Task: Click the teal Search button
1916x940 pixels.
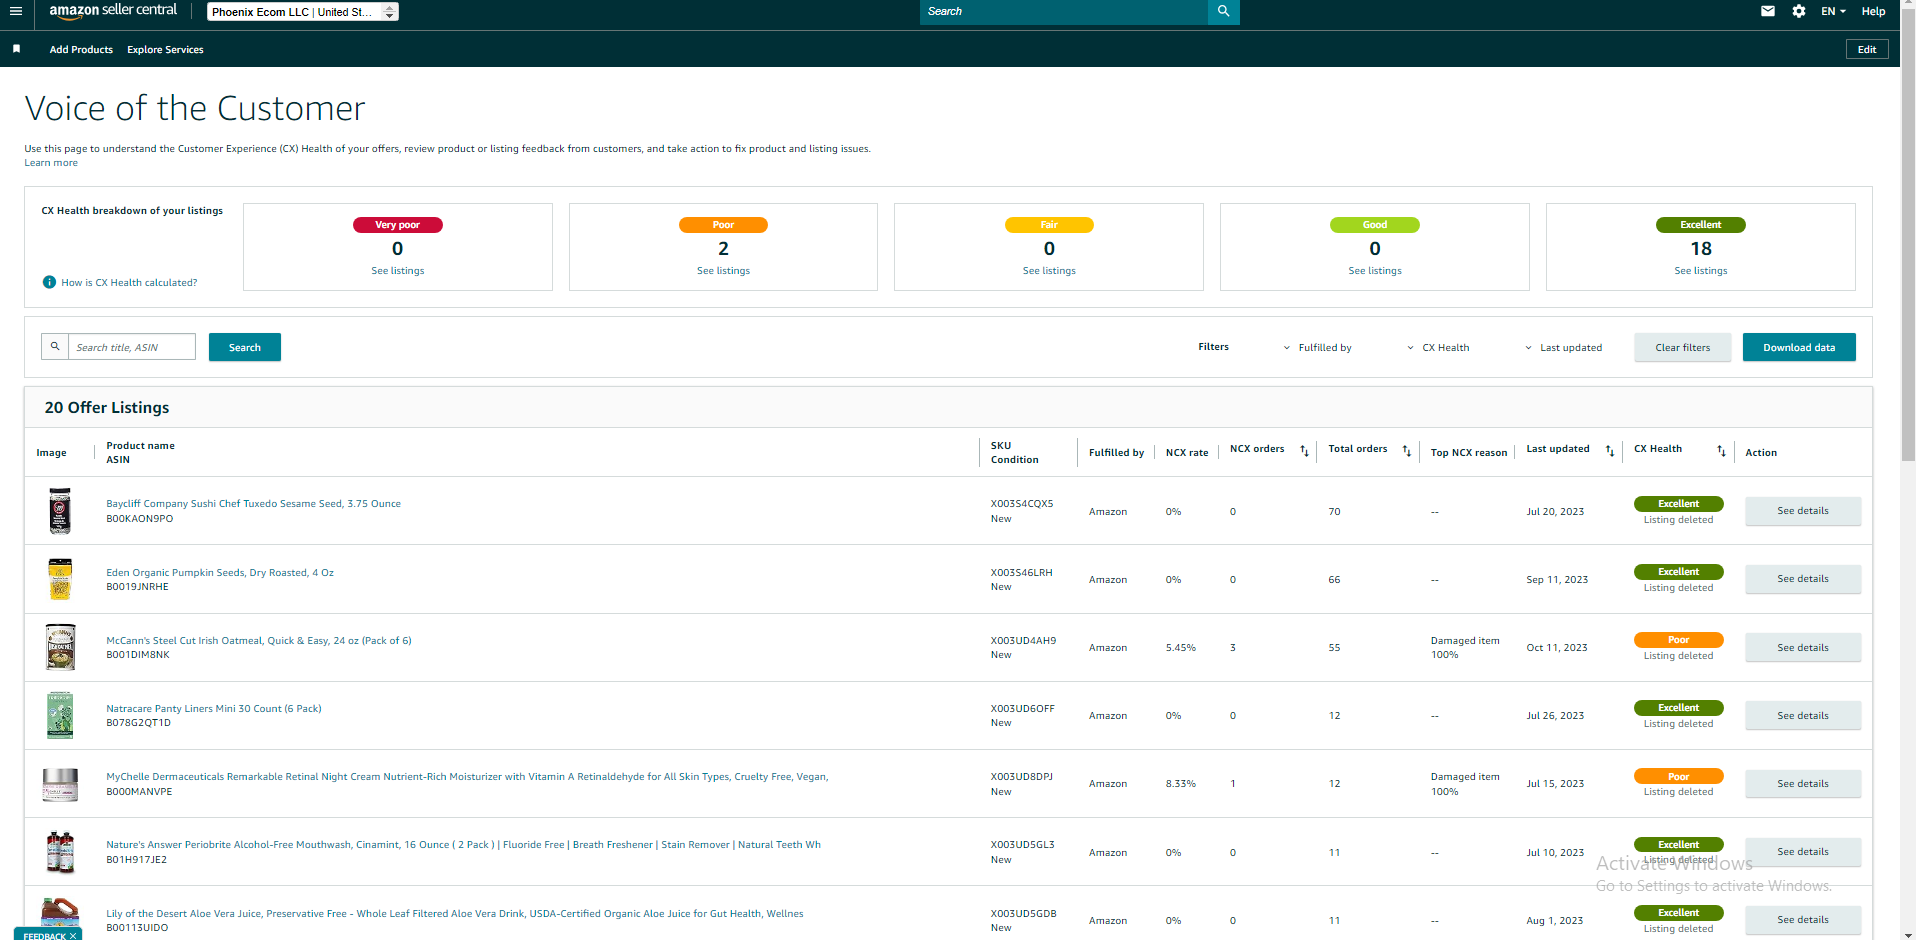Action: pyautogui.click(x=245, y=347)
